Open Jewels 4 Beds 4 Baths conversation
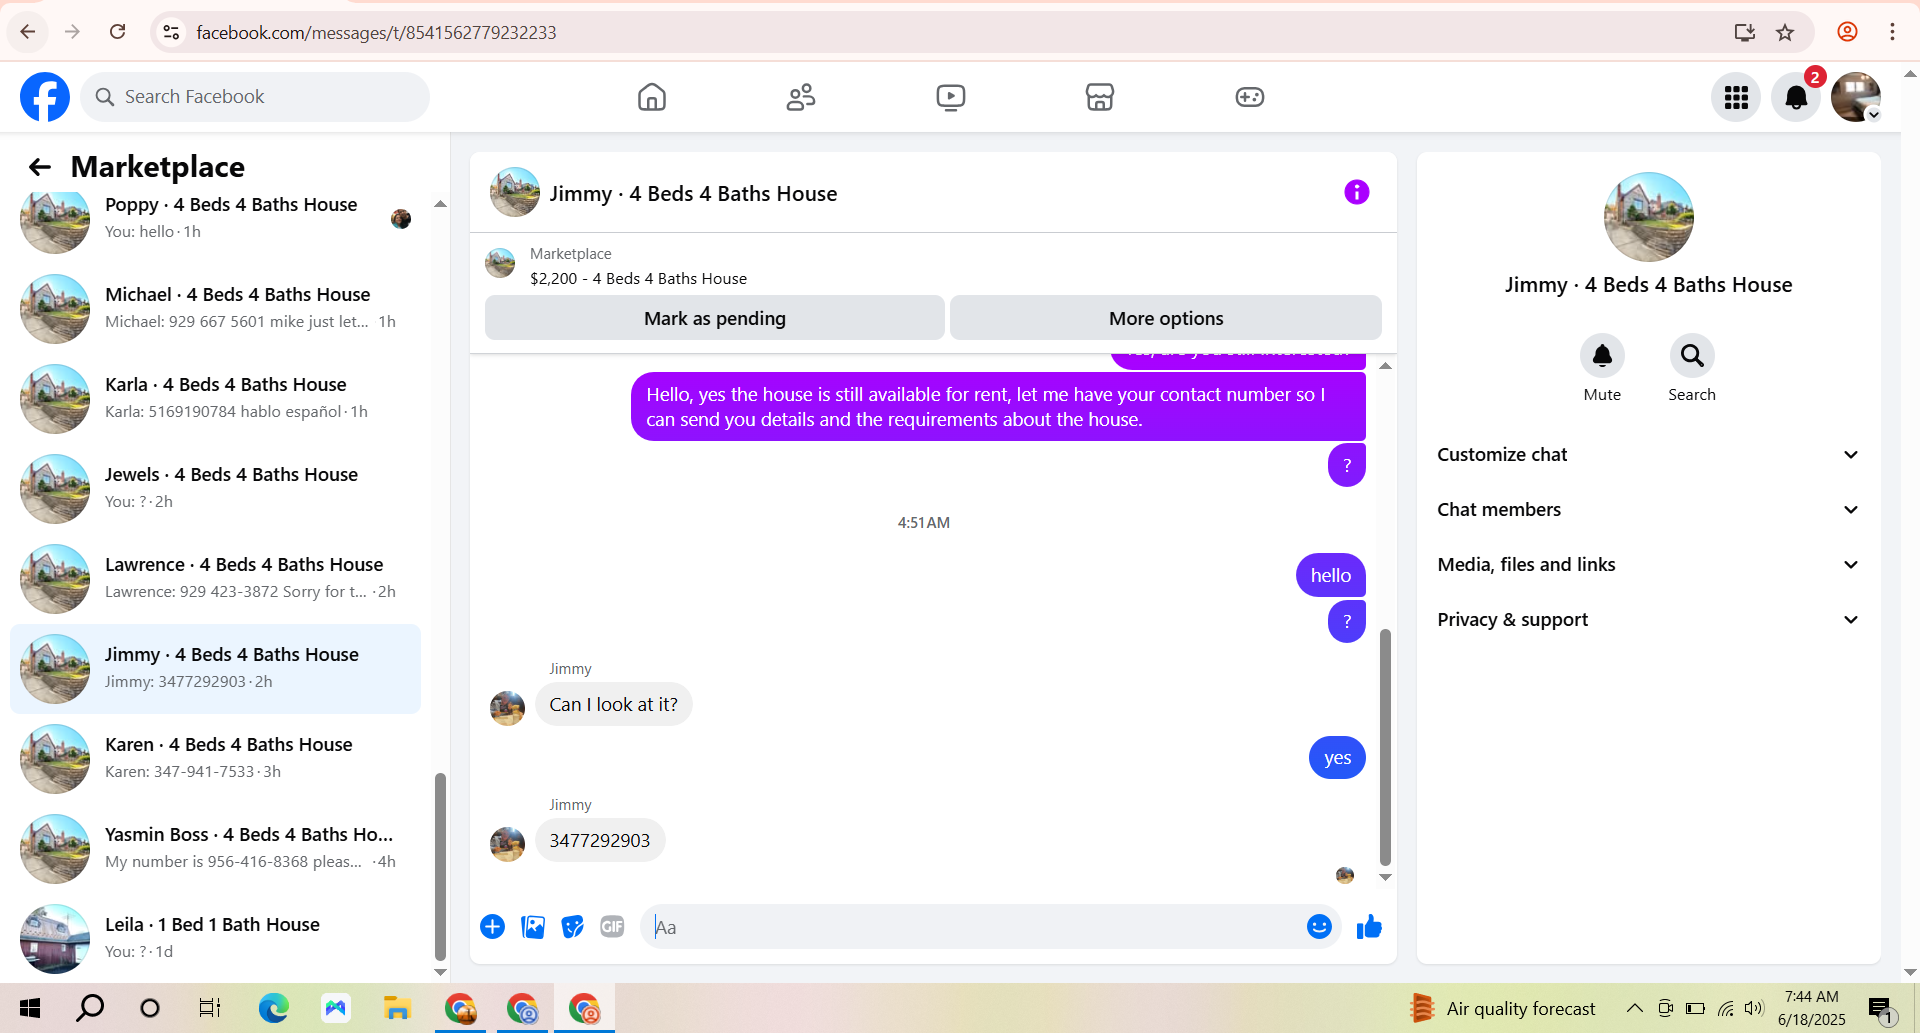The image size is (1920, 1033). point(215,489)
